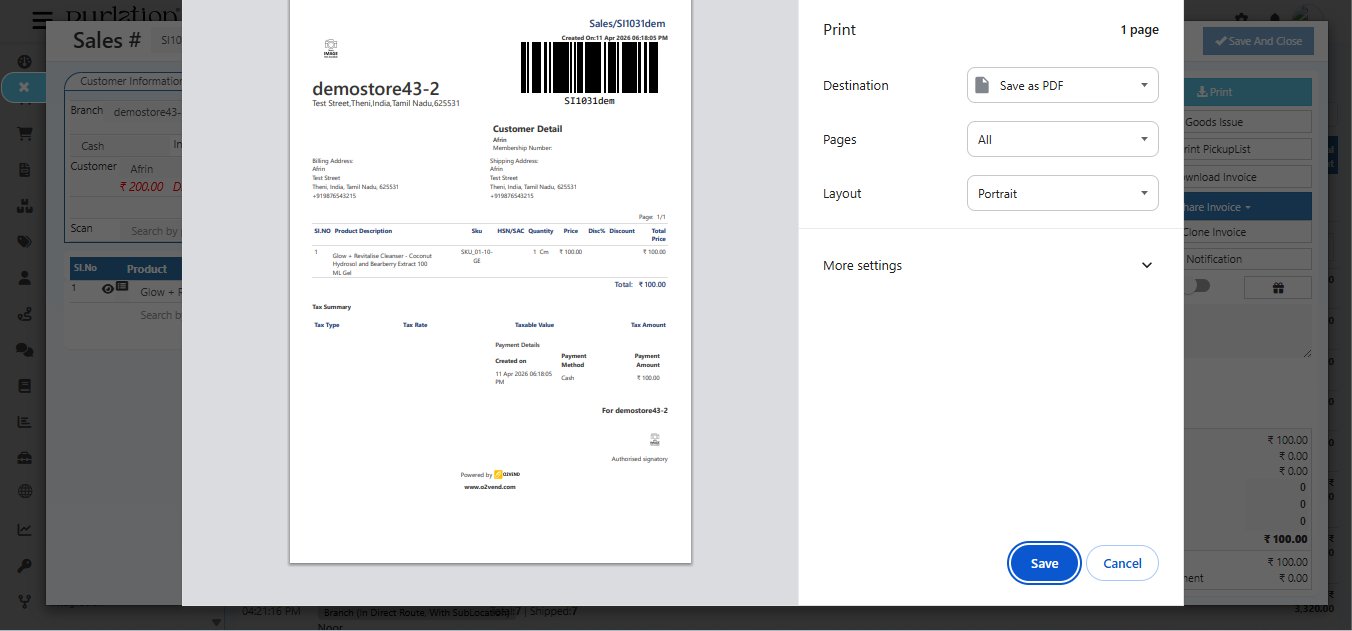The image size is (1352, 631).
Task: Expand the Pages dropdown showing All
Action: (x=1062, y=139)
